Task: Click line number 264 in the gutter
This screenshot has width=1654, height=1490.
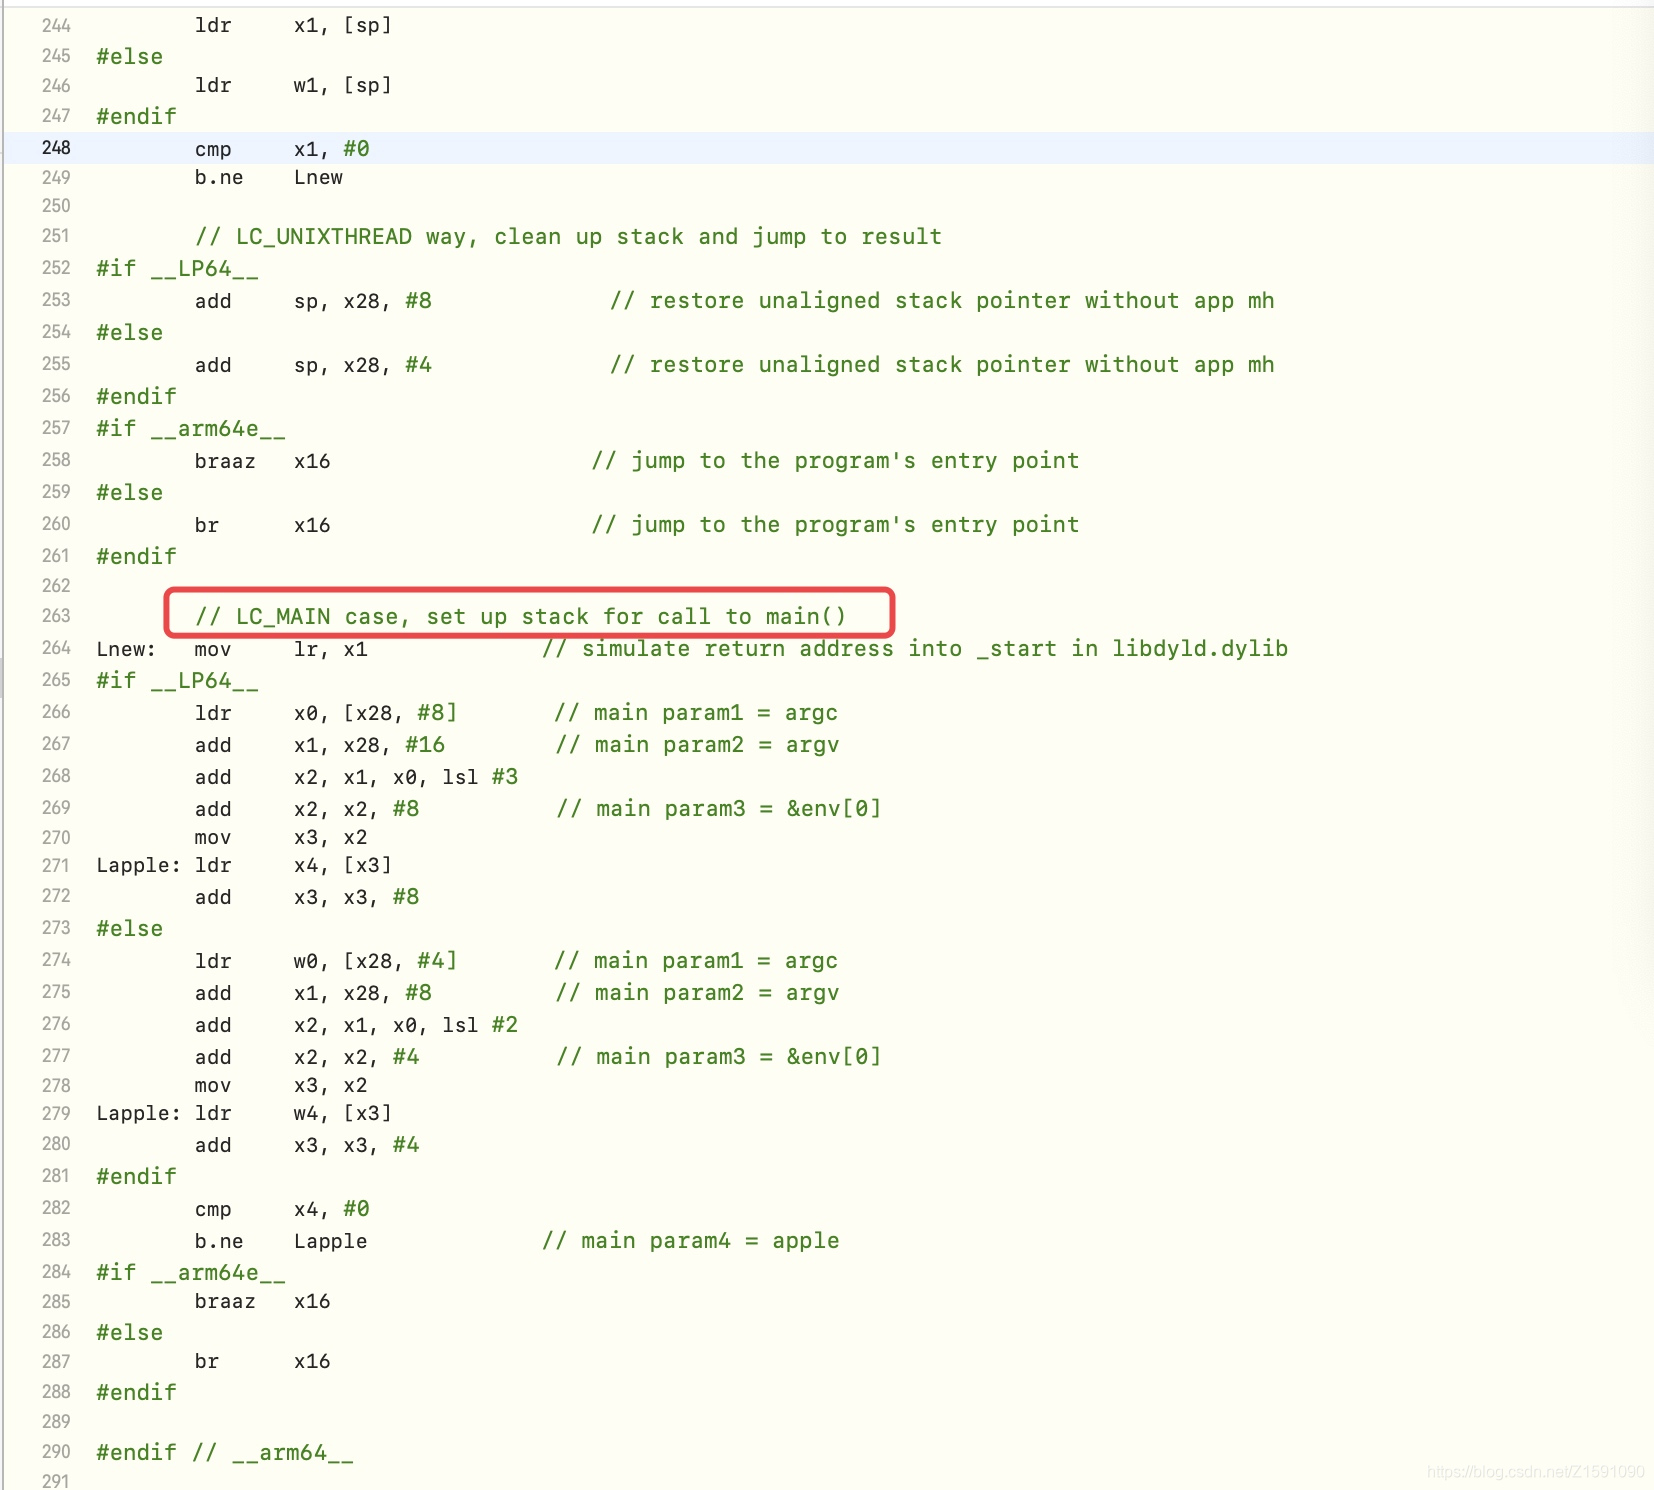Action: (56, 648)
